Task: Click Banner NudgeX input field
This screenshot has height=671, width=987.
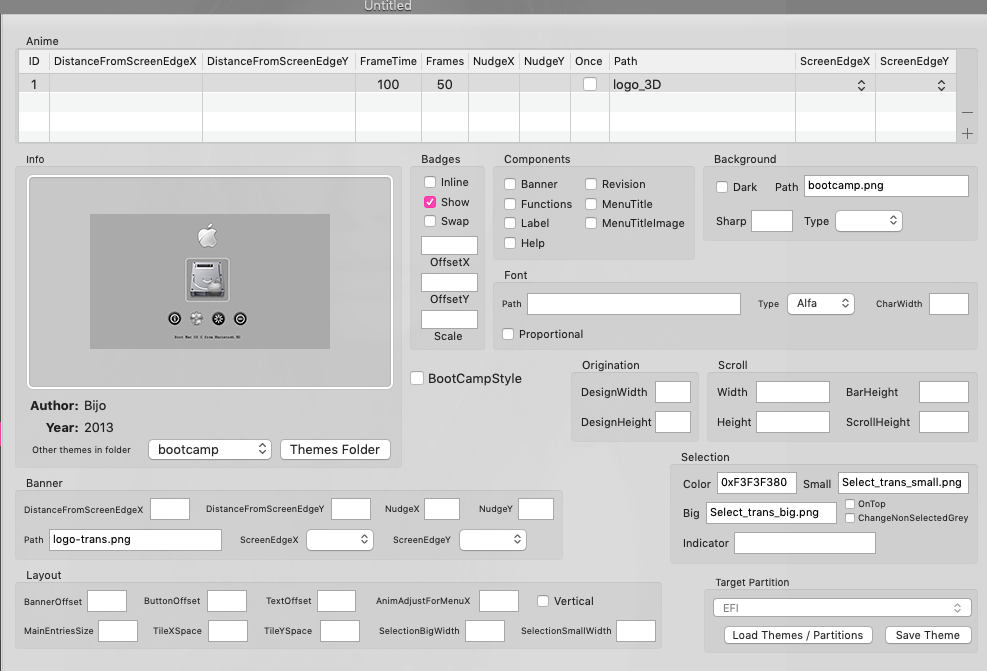Action: pos(442,509)
